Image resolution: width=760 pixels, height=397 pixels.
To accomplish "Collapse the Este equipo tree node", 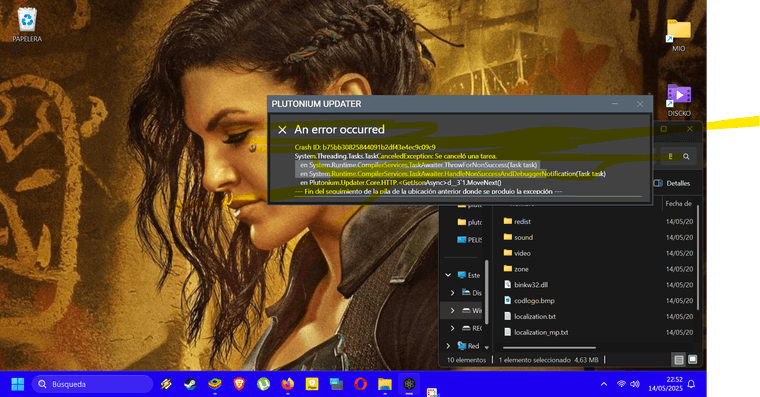I will point(448,275).
